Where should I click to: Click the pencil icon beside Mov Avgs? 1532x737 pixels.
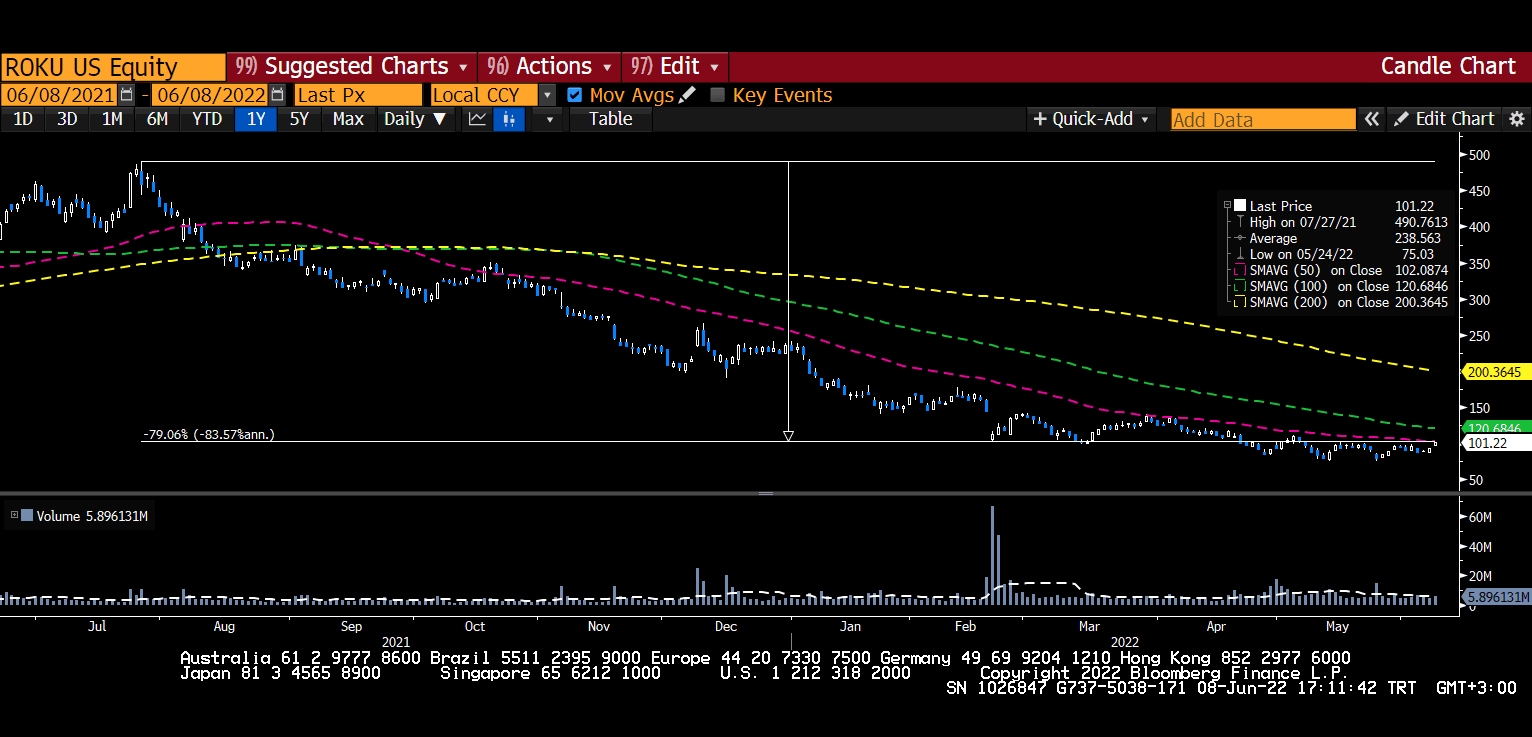(x=687, y=95)
